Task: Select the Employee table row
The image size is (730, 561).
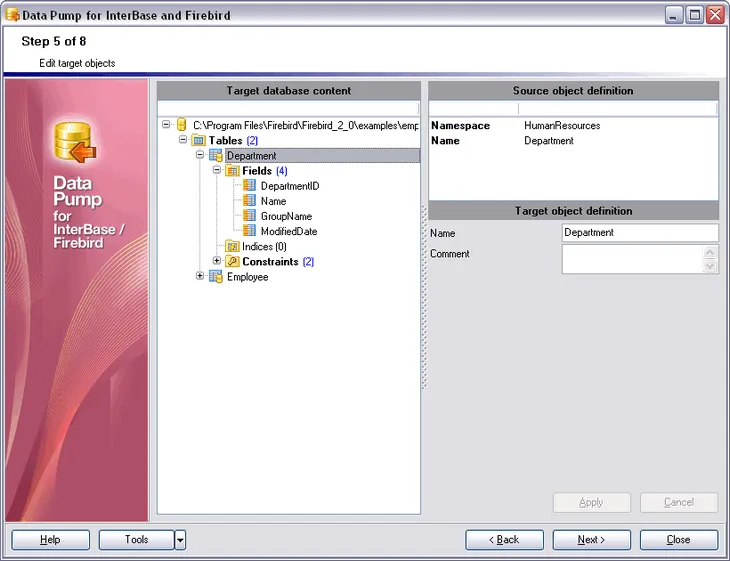Action: point(247,277)
